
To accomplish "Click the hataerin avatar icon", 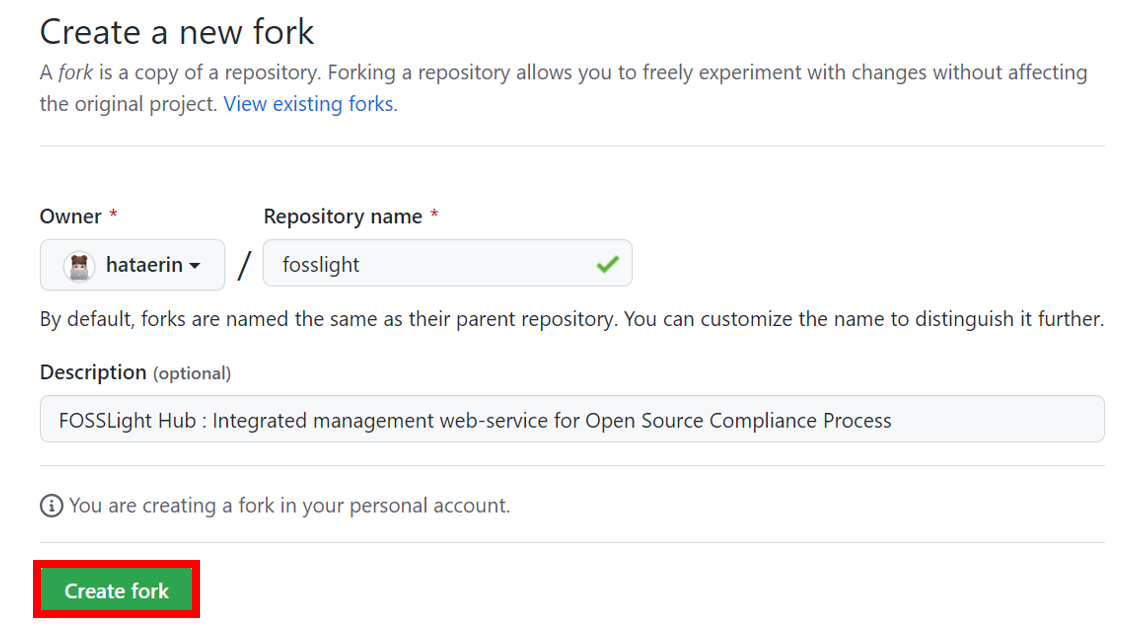I will [79, 265].
